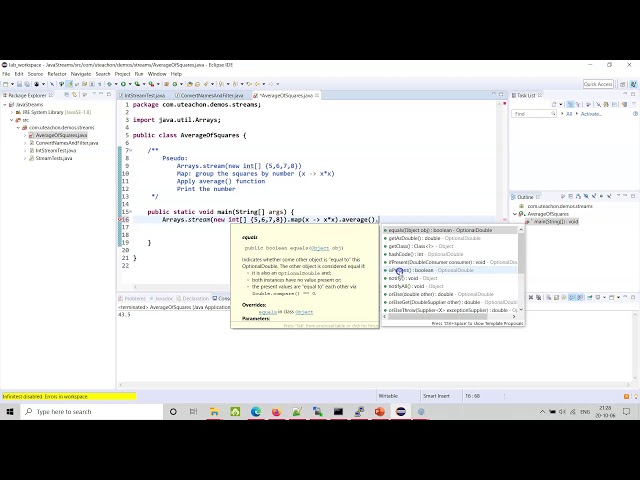Click Link with Editor icon in Package Explorer
The height and width of the screenshot is (480, 640).
point(75,95)
